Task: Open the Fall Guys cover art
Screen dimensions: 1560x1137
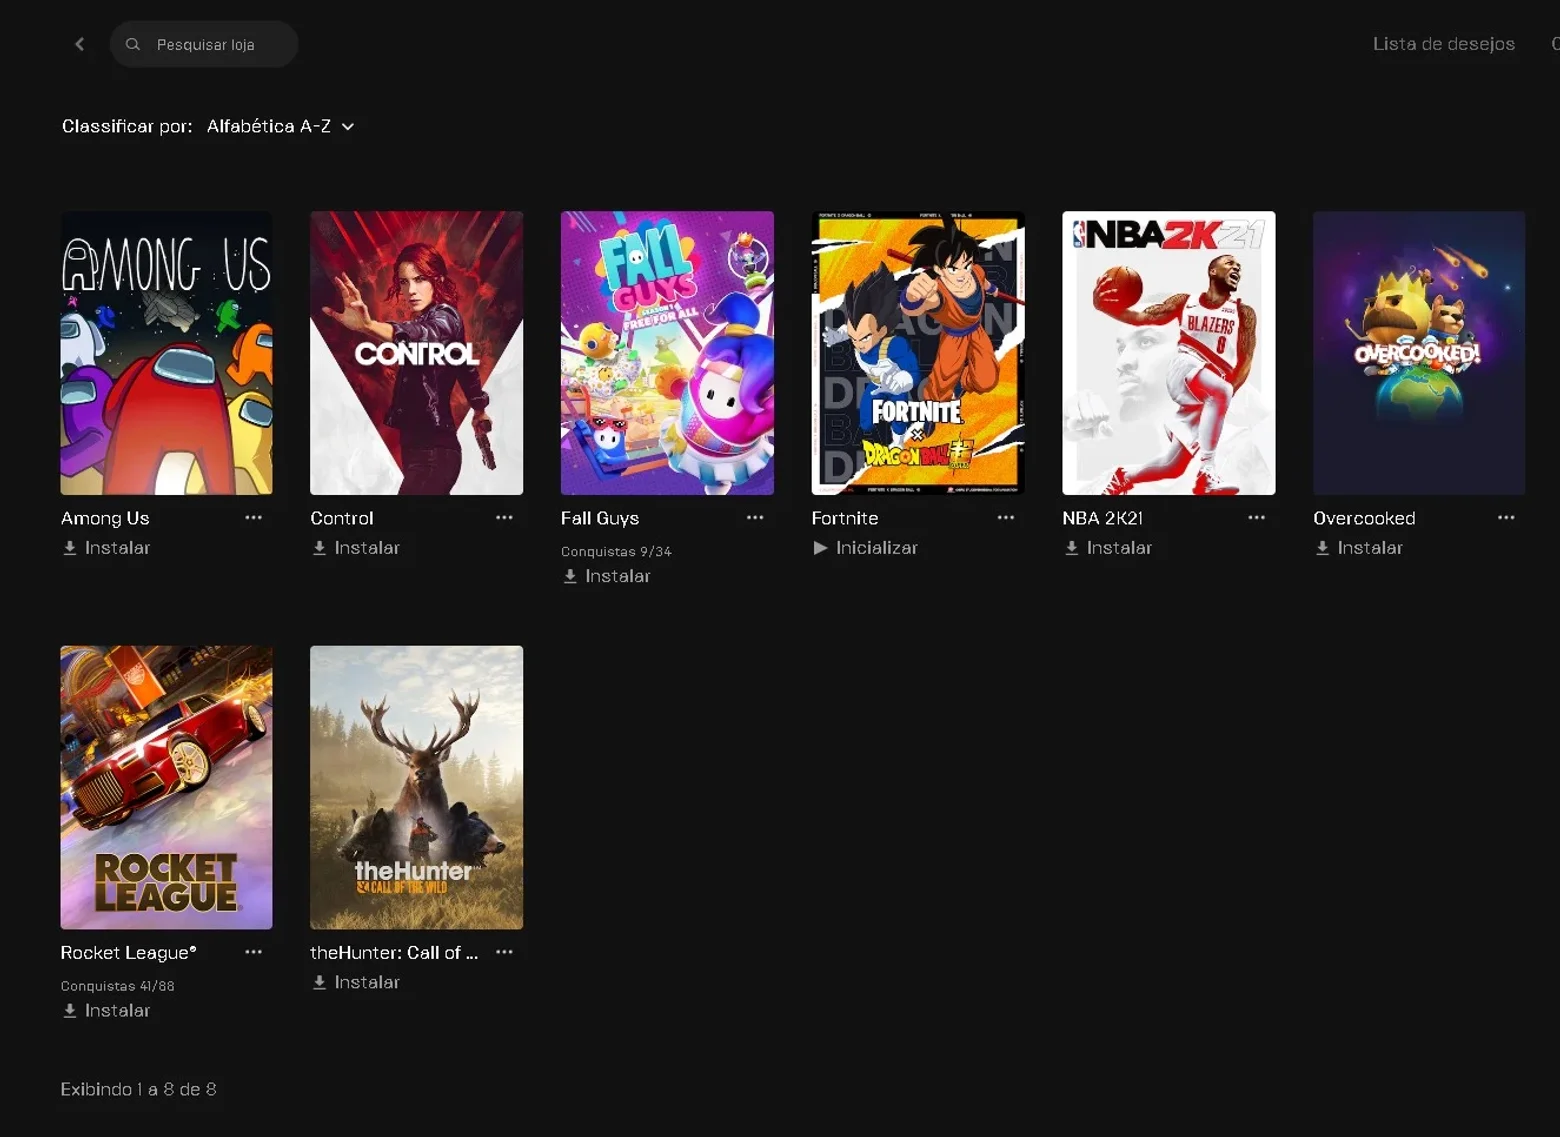Action: point(667,353)
